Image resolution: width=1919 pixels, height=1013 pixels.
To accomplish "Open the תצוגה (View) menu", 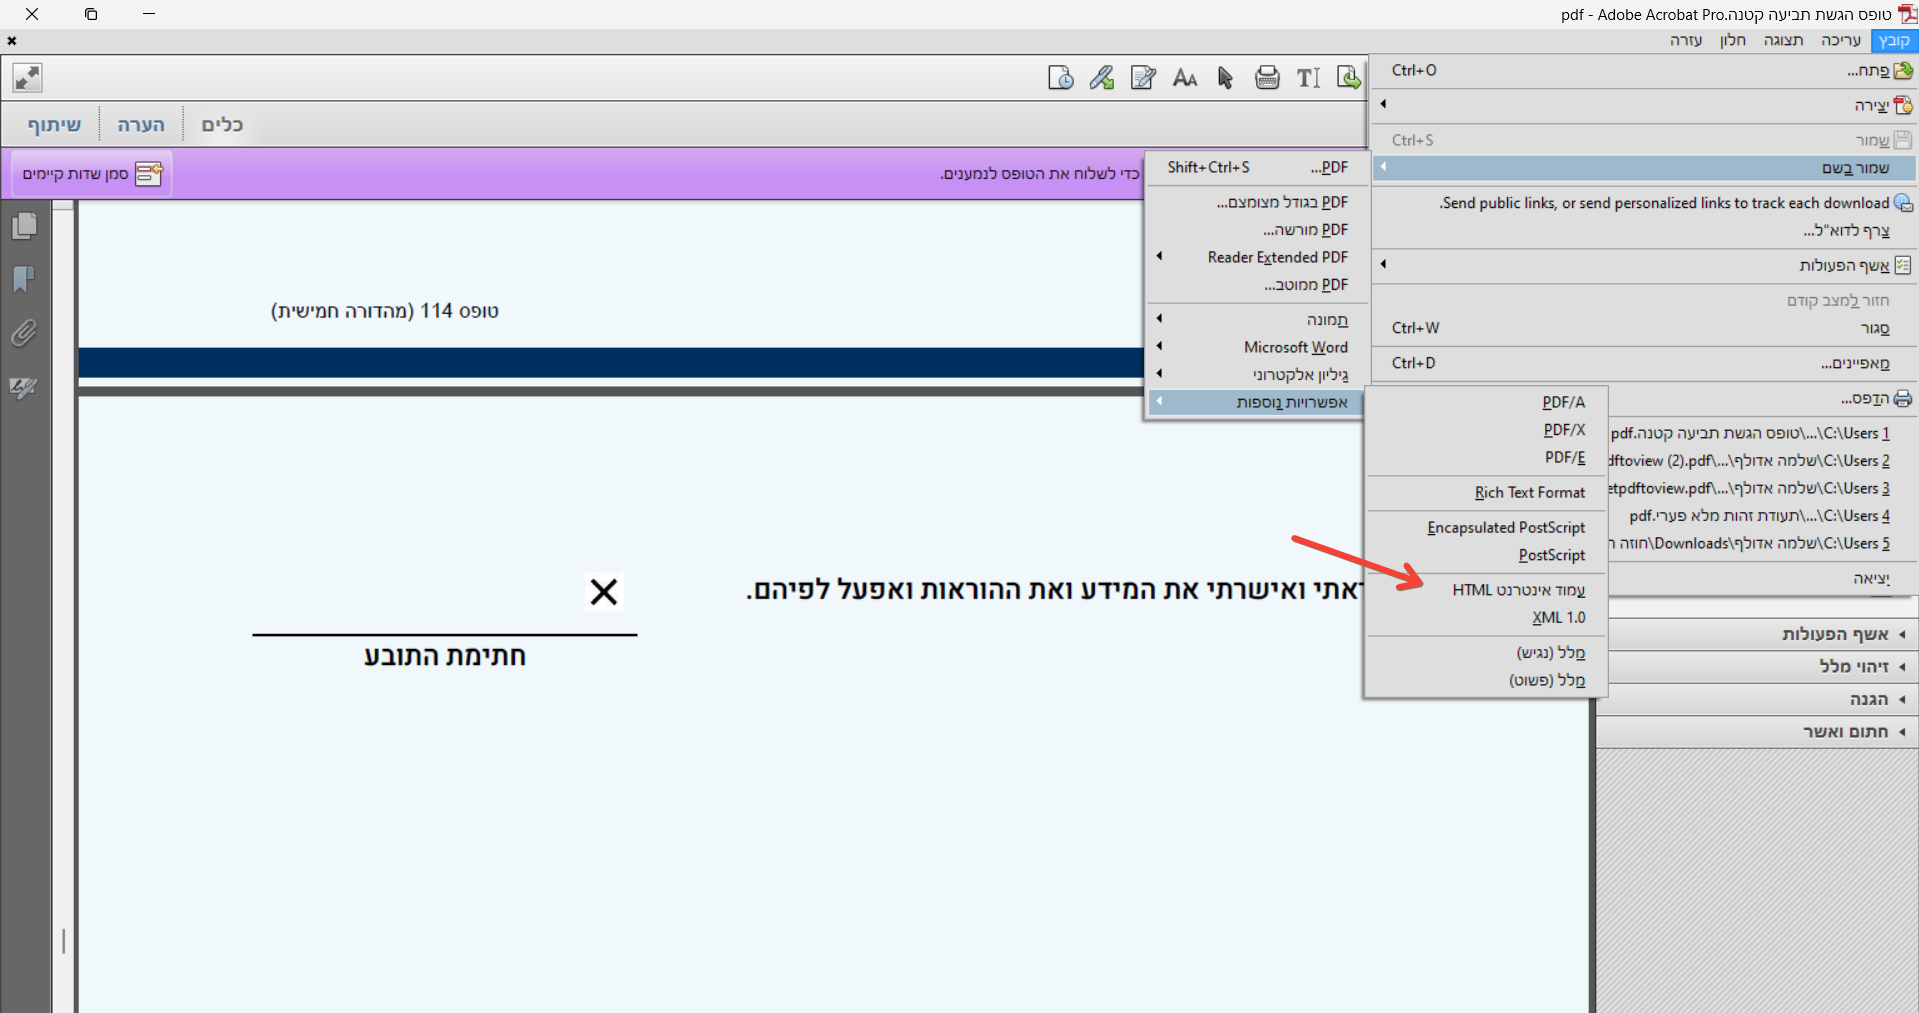I will tap(1783, 40).
